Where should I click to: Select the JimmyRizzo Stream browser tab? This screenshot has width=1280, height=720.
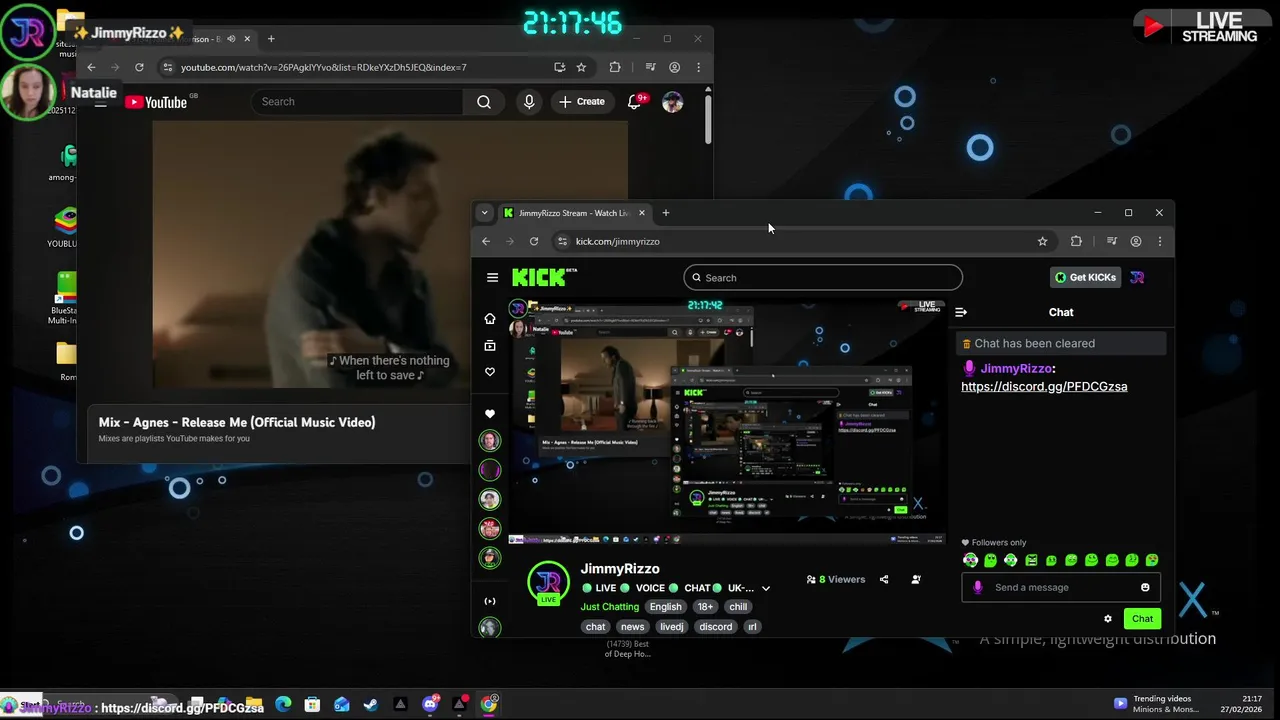[574, 213]
